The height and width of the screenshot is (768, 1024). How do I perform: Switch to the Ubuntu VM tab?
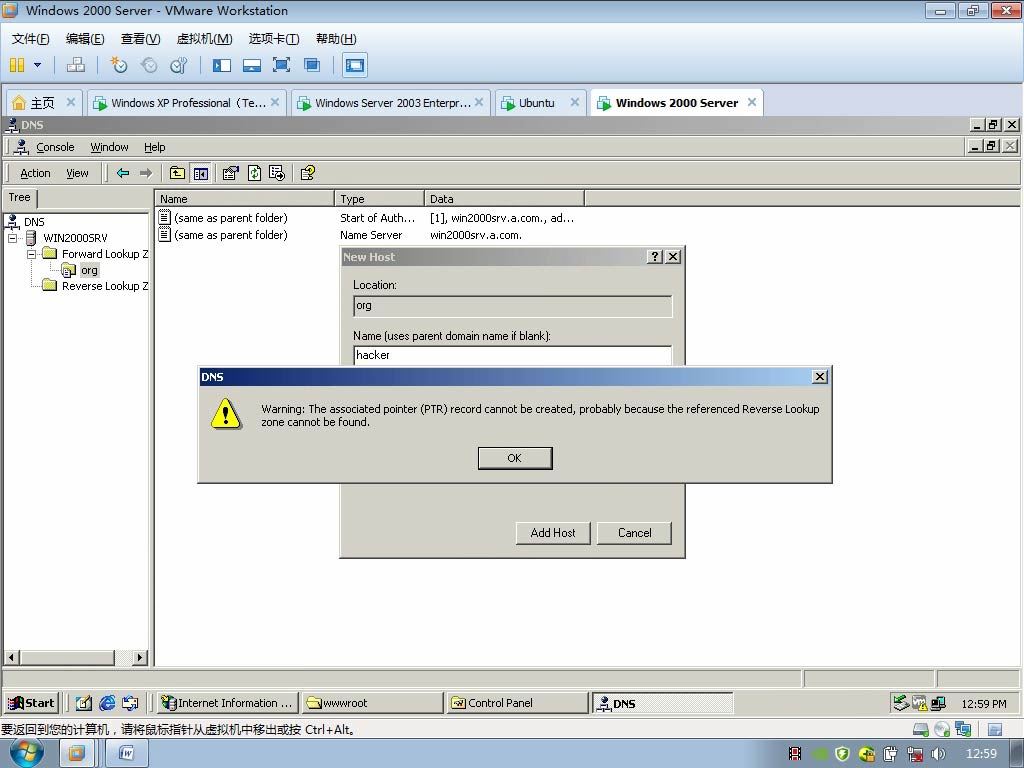(x=536, y=103)
